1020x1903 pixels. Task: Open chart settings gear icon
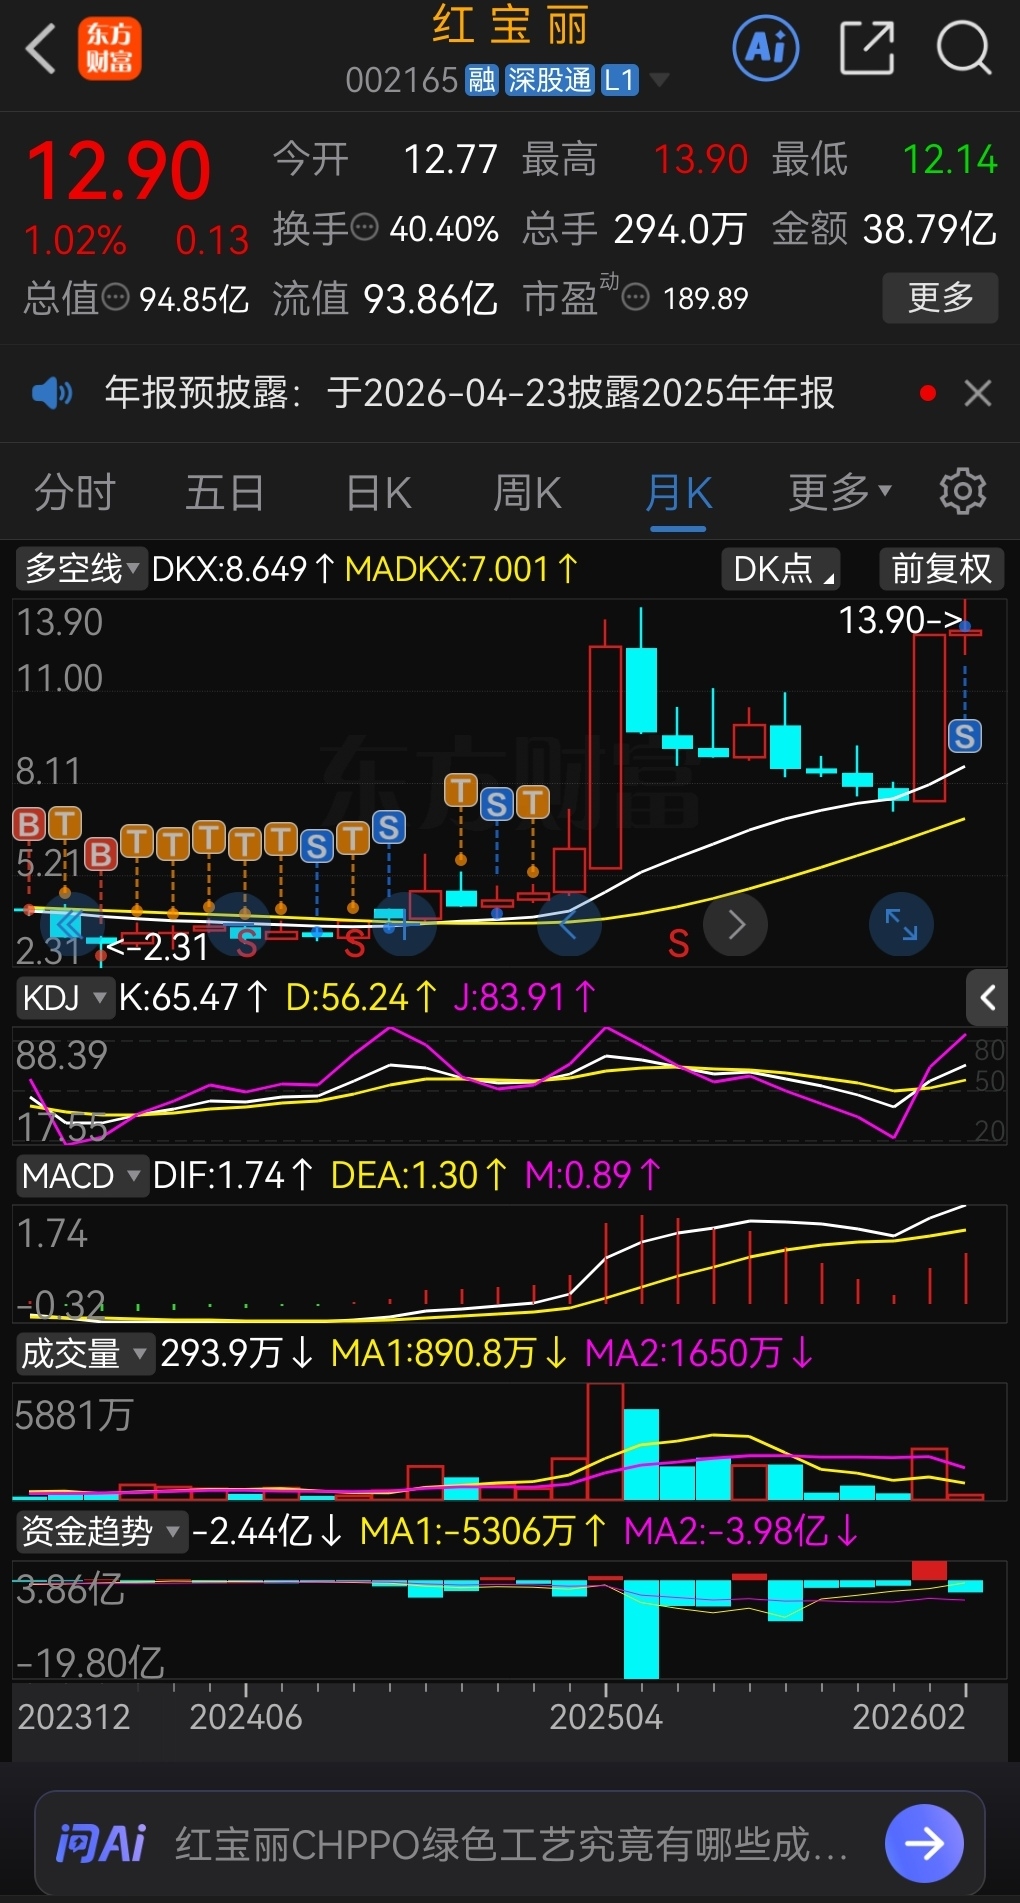pyautogui.click(x=963, y=491)
